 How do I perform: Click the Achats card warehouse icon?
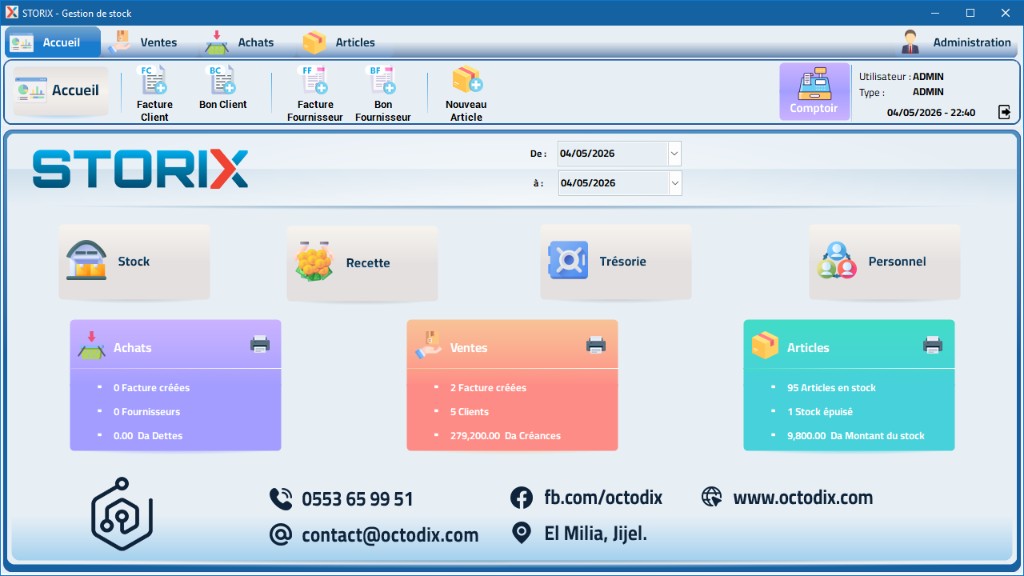click(91, 345)
